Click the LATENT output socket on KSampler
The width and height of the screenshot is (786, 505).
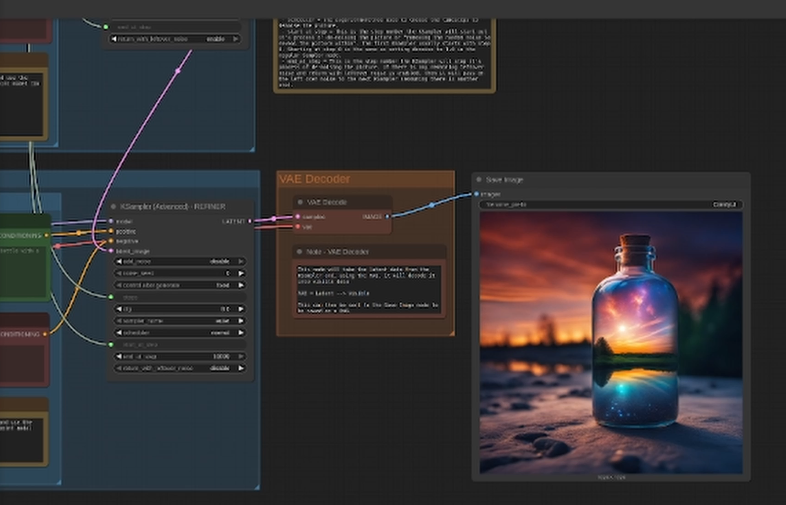tap(249, 221)
